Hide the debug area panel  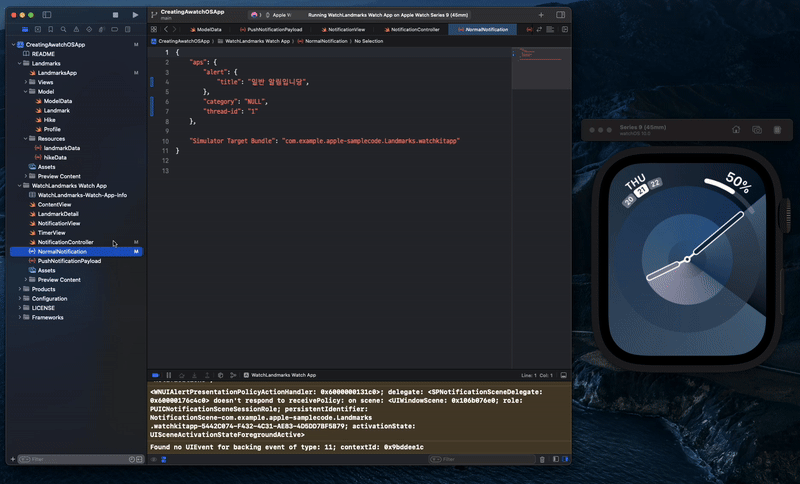pyautogui.click(x=564, y=375)
